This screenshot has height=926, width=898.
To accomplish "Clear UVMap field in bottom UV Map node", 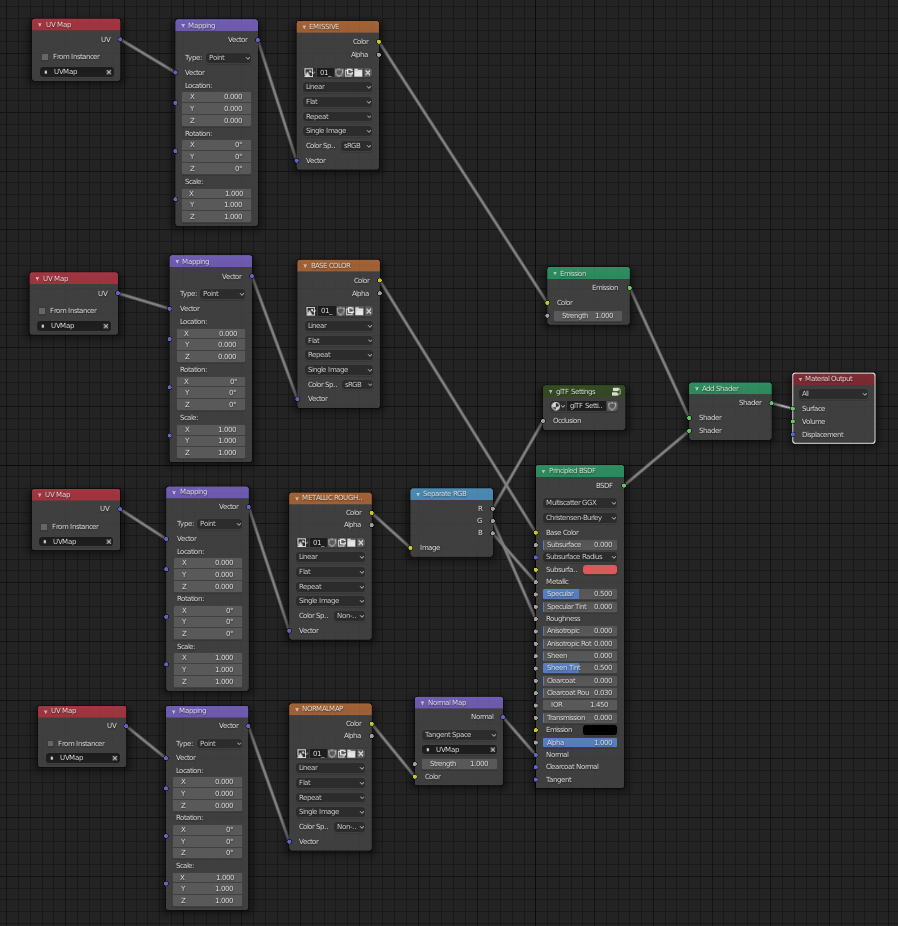I will click(x=115, y=758).
